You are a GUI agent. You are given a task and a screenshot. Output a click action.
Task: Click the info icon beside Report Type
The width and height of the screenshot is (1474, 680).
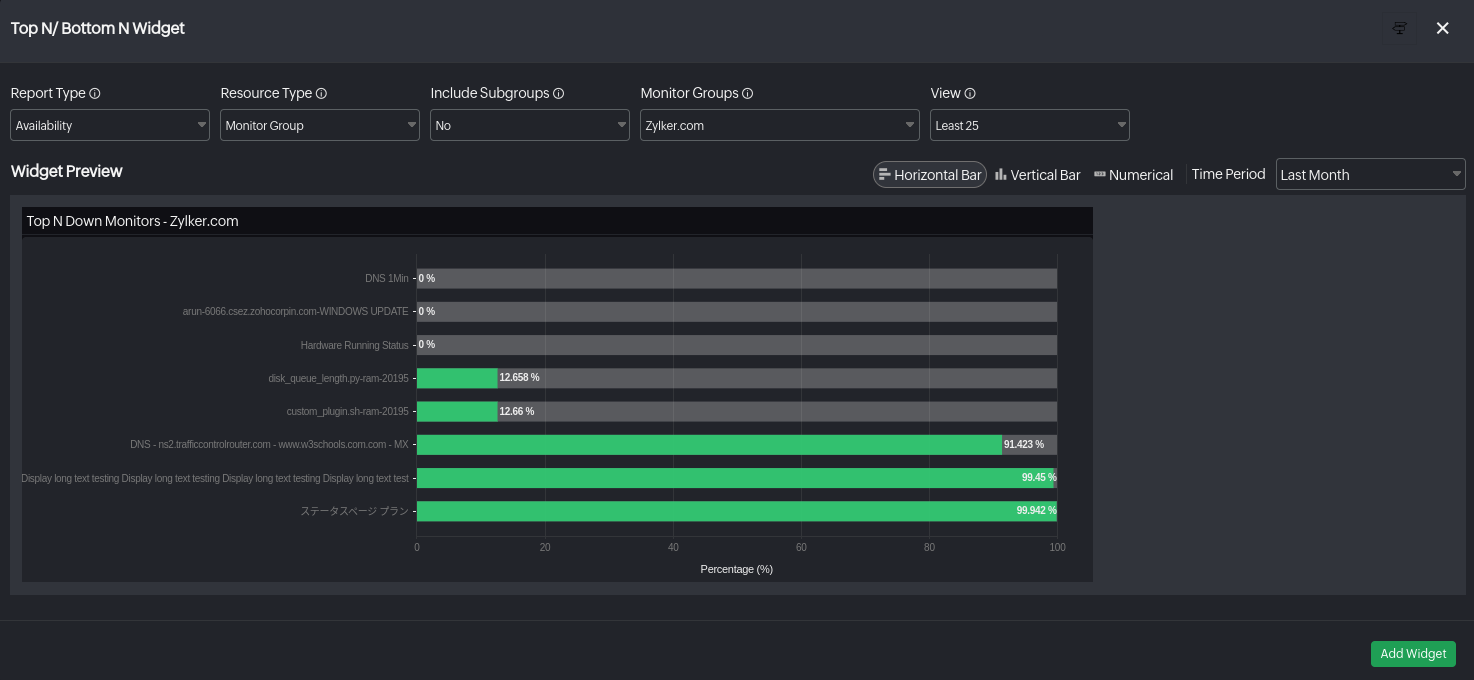click(x=95, y=94)
